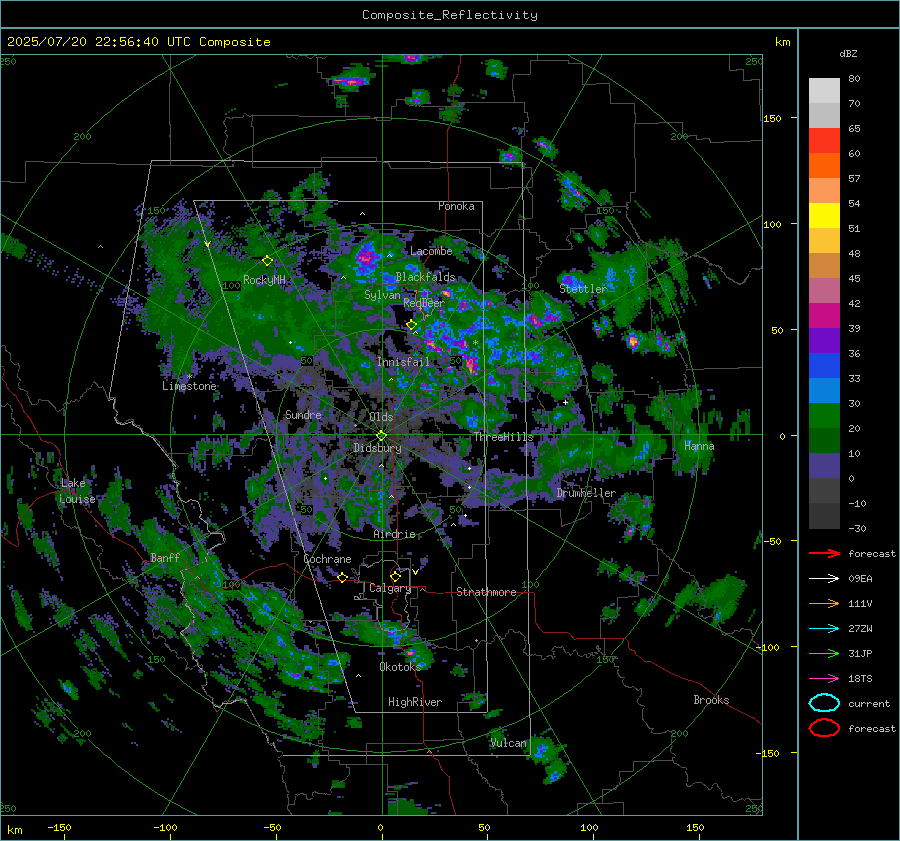Click the yellow diamond marker below Cochrane
Viewport: 900px width, 841px height.
[x=342, y=577]
